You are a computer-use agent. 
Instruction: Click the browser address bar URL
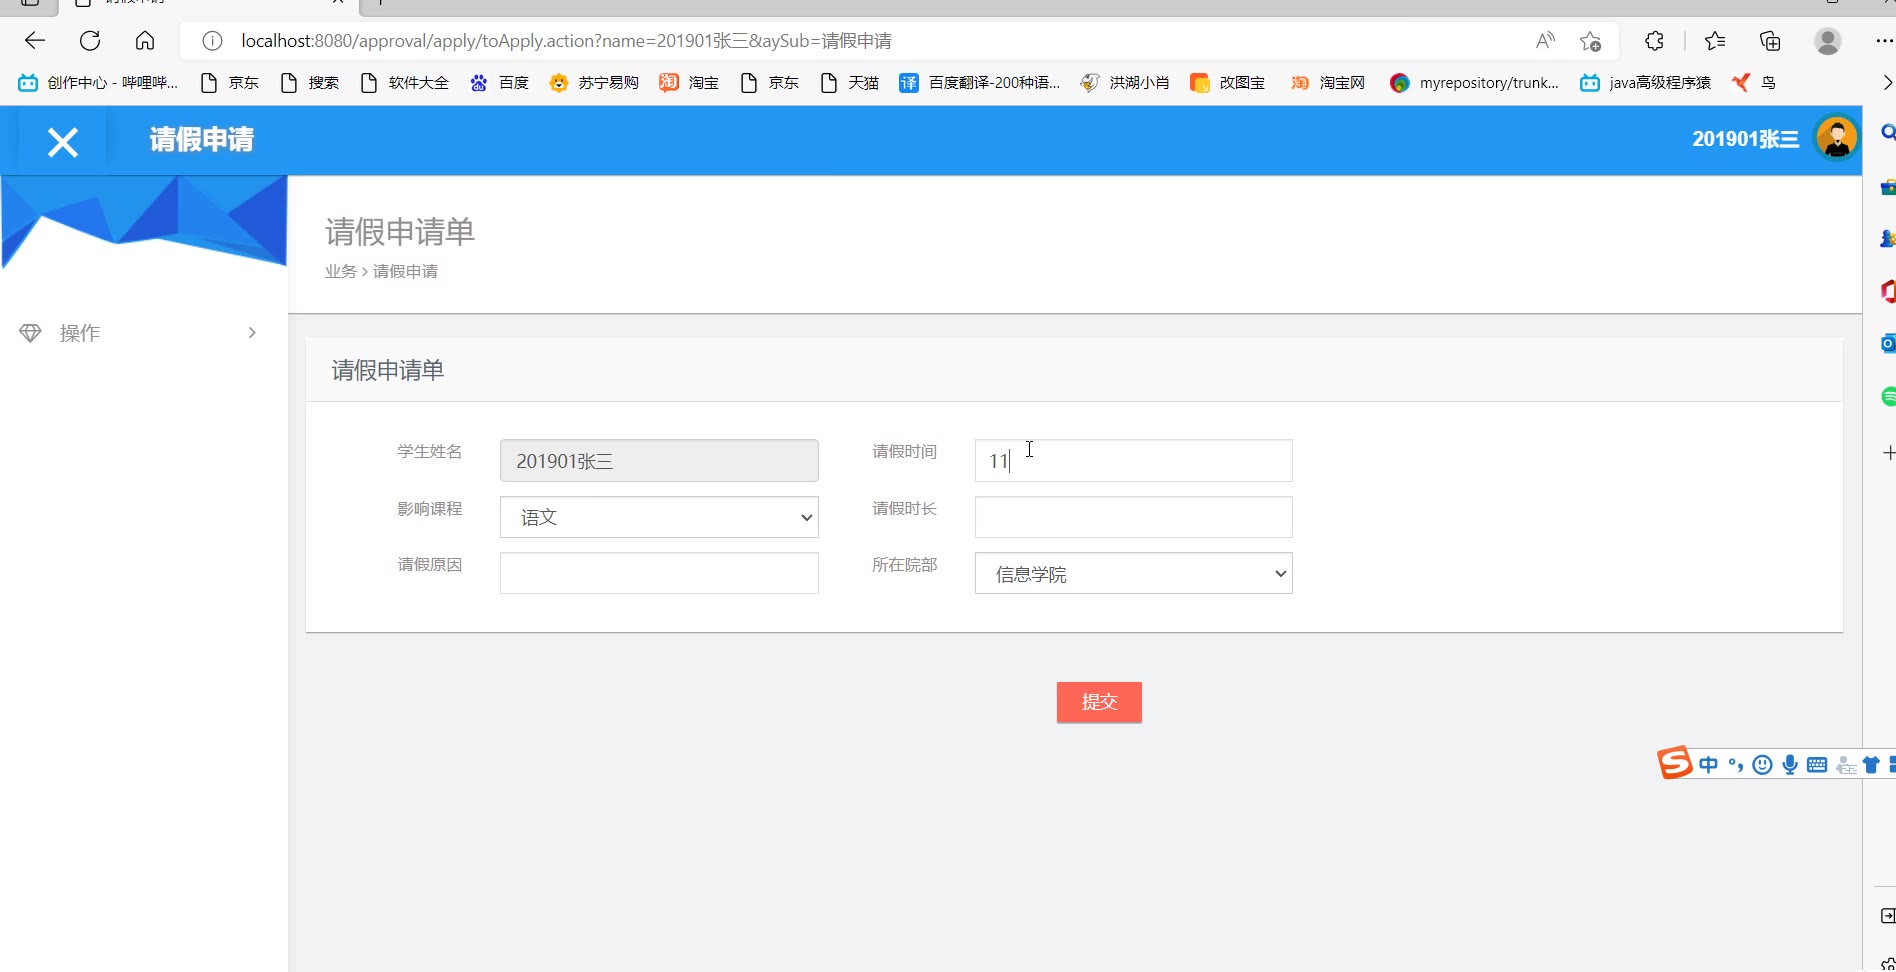coord(566,41)
